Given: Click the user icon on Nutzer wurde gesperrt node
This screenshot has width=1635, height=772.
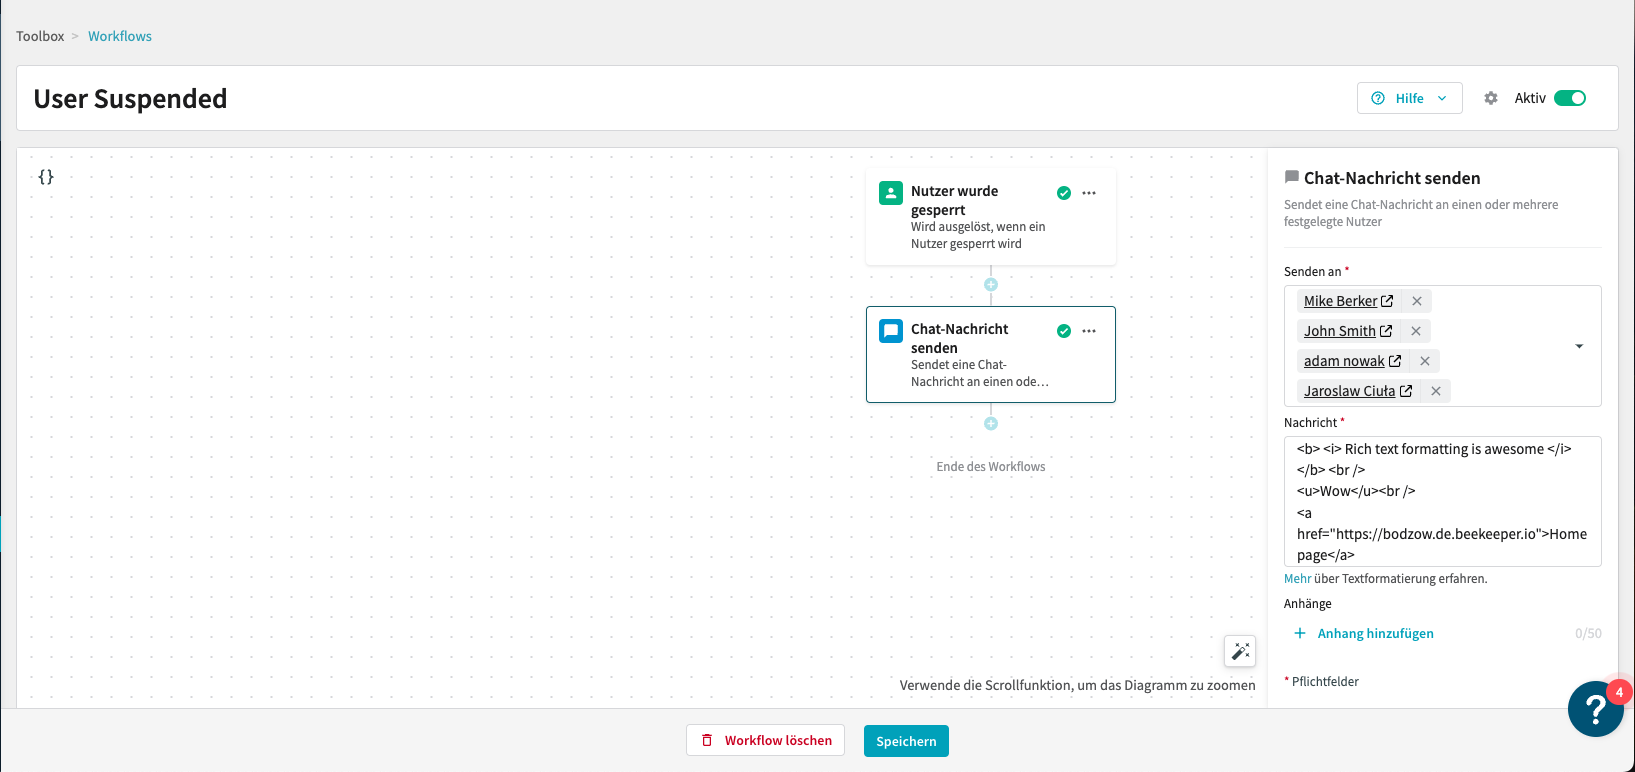Looking at the screenshot, I should click(x=891, y=193).
